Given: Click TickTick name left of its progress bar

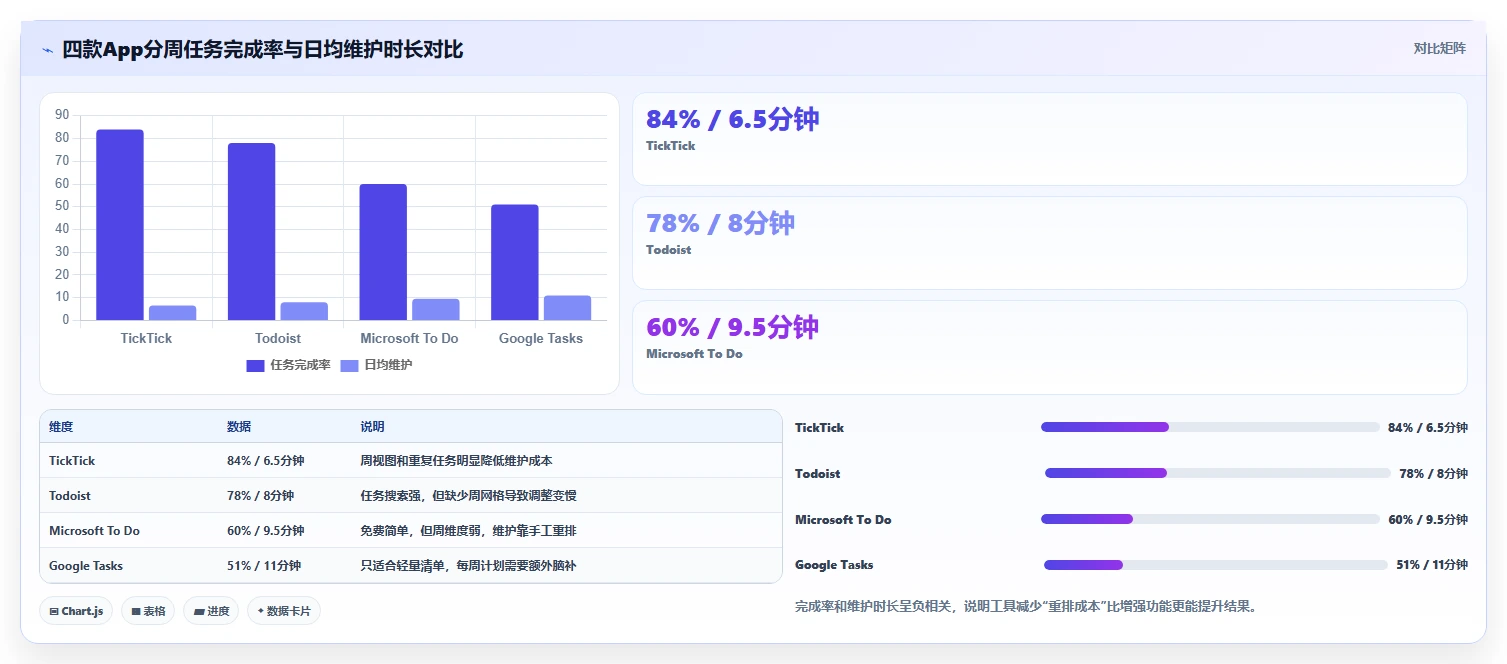Looking at the screenshot, I should pyautogui.click(x=819, y=428).
